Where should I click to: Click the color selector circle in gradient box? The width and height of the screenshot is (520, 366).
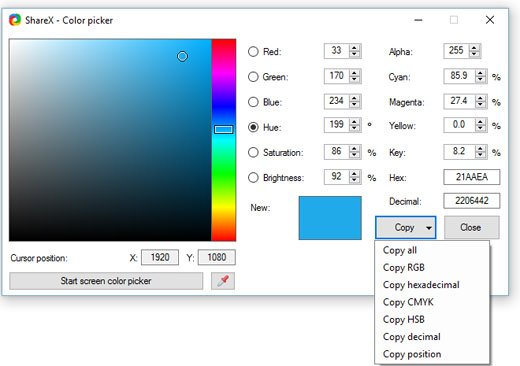(182, 56)
